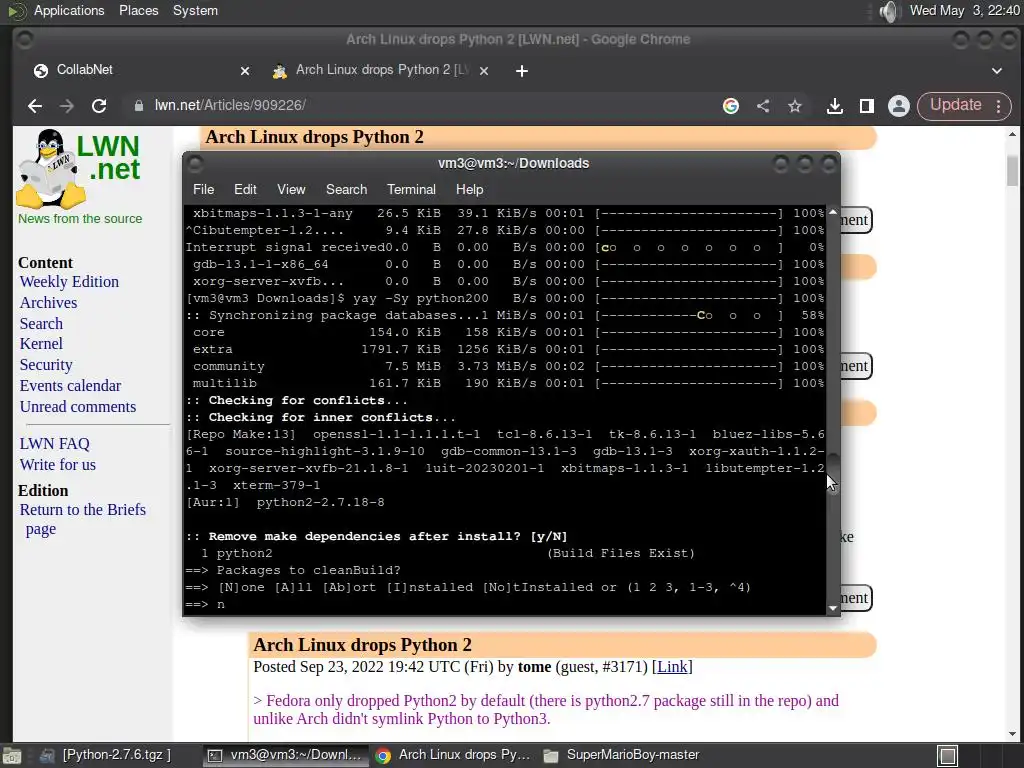Click terminal scrollbar up arrow
This screenshot has height=768, width=1024.
[832, 212]
